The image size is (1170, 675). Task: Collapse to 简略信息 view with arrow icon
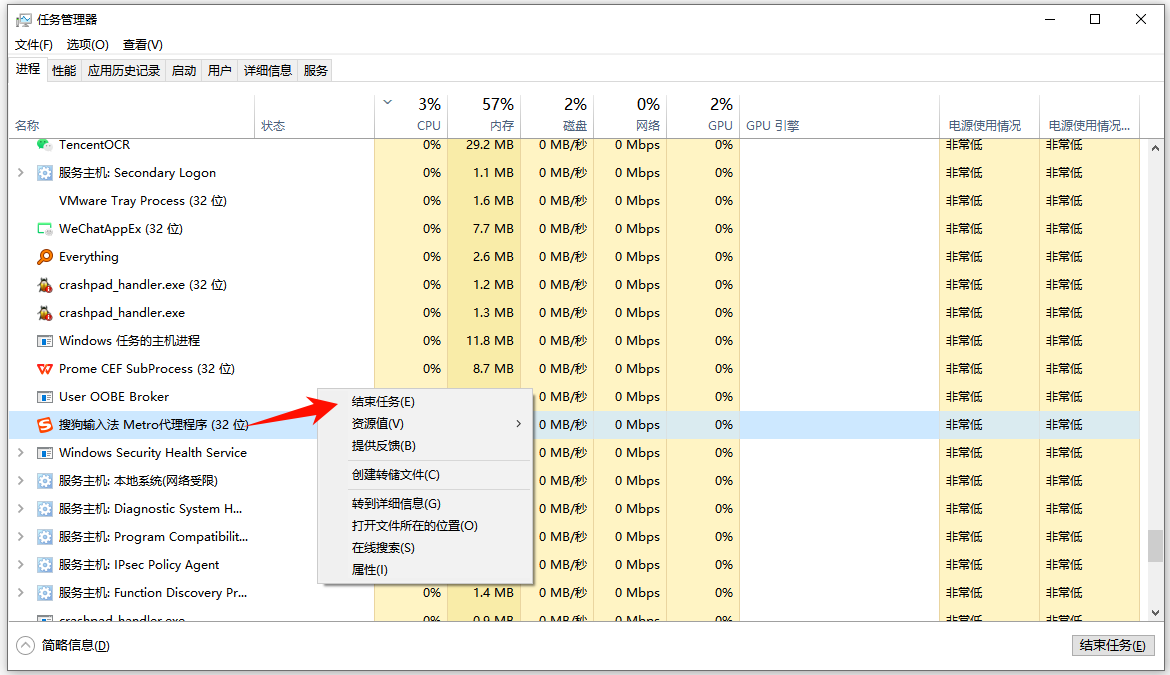tap(25, 646)
